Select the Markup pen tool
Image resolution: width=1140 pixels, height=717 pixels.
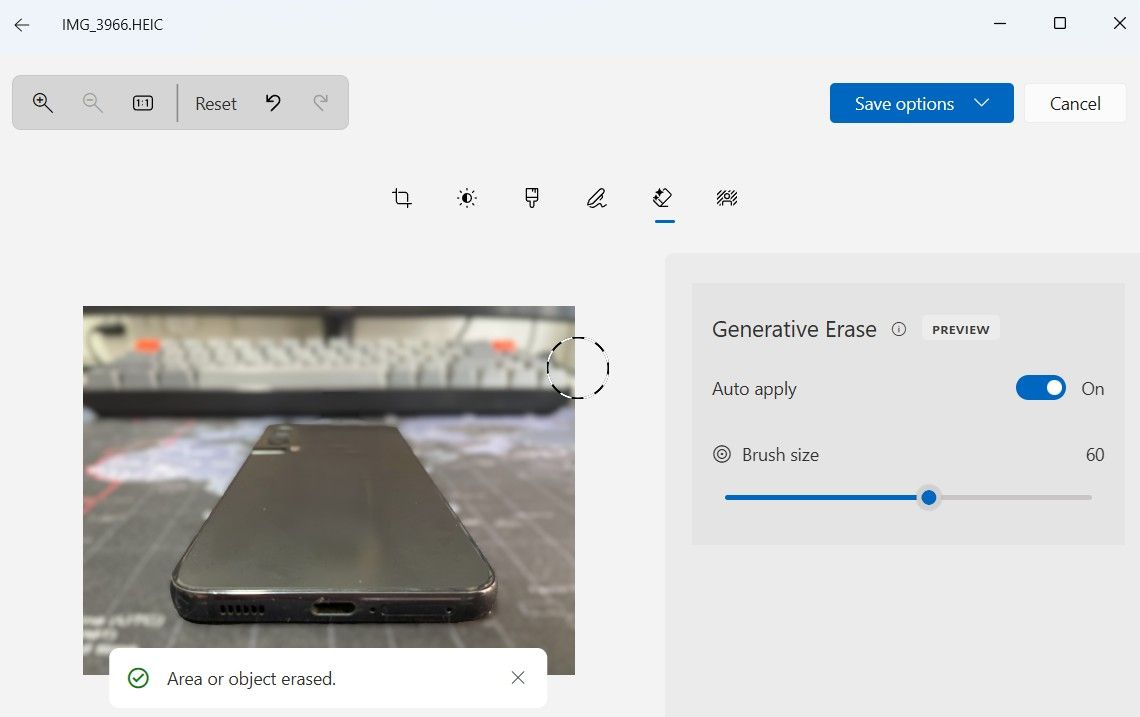pyautogui.click(x=597, y=198)
